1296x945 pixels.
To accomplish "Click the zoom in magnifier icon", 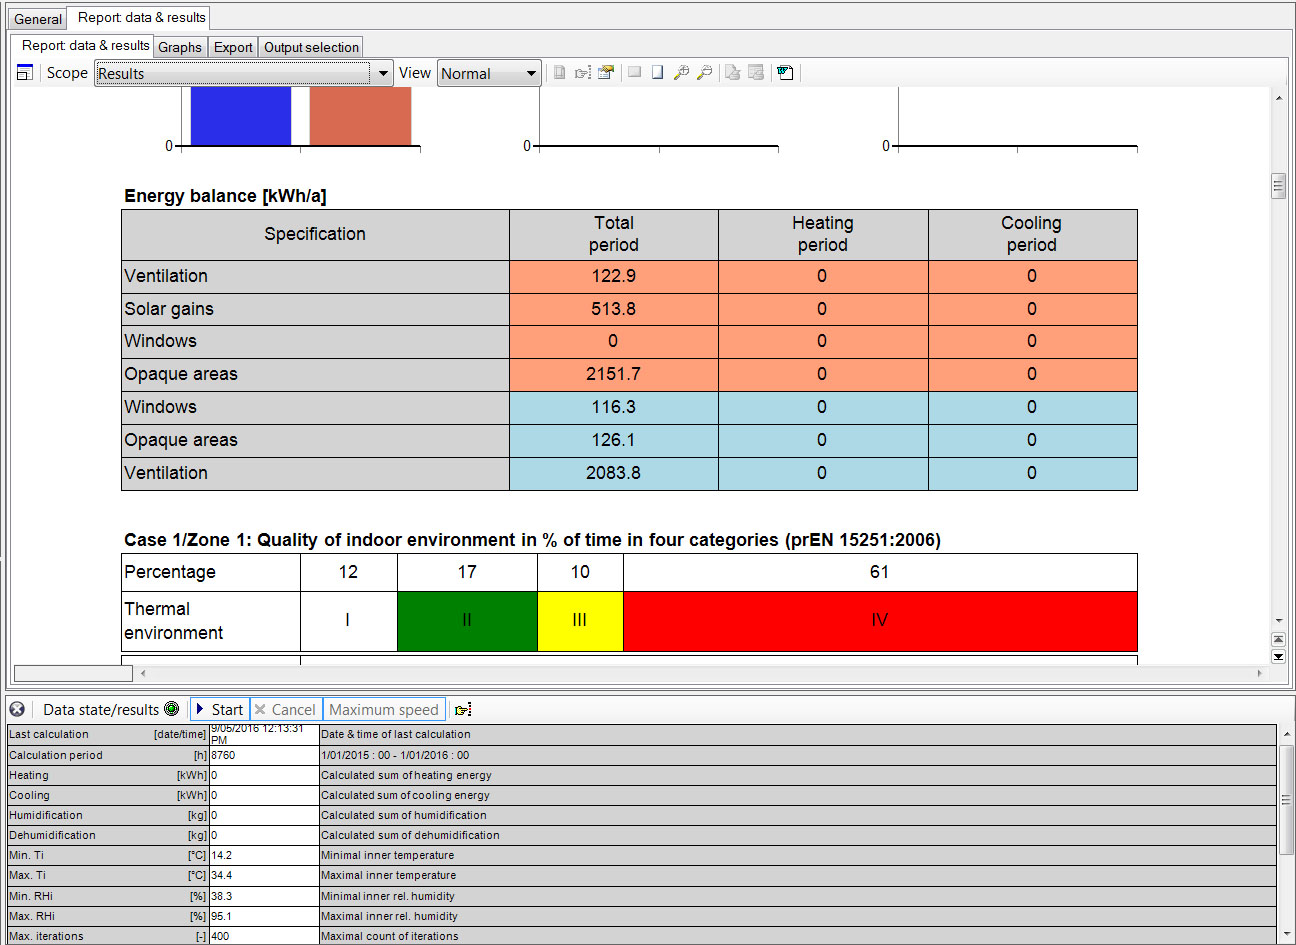I will point(681,73).
